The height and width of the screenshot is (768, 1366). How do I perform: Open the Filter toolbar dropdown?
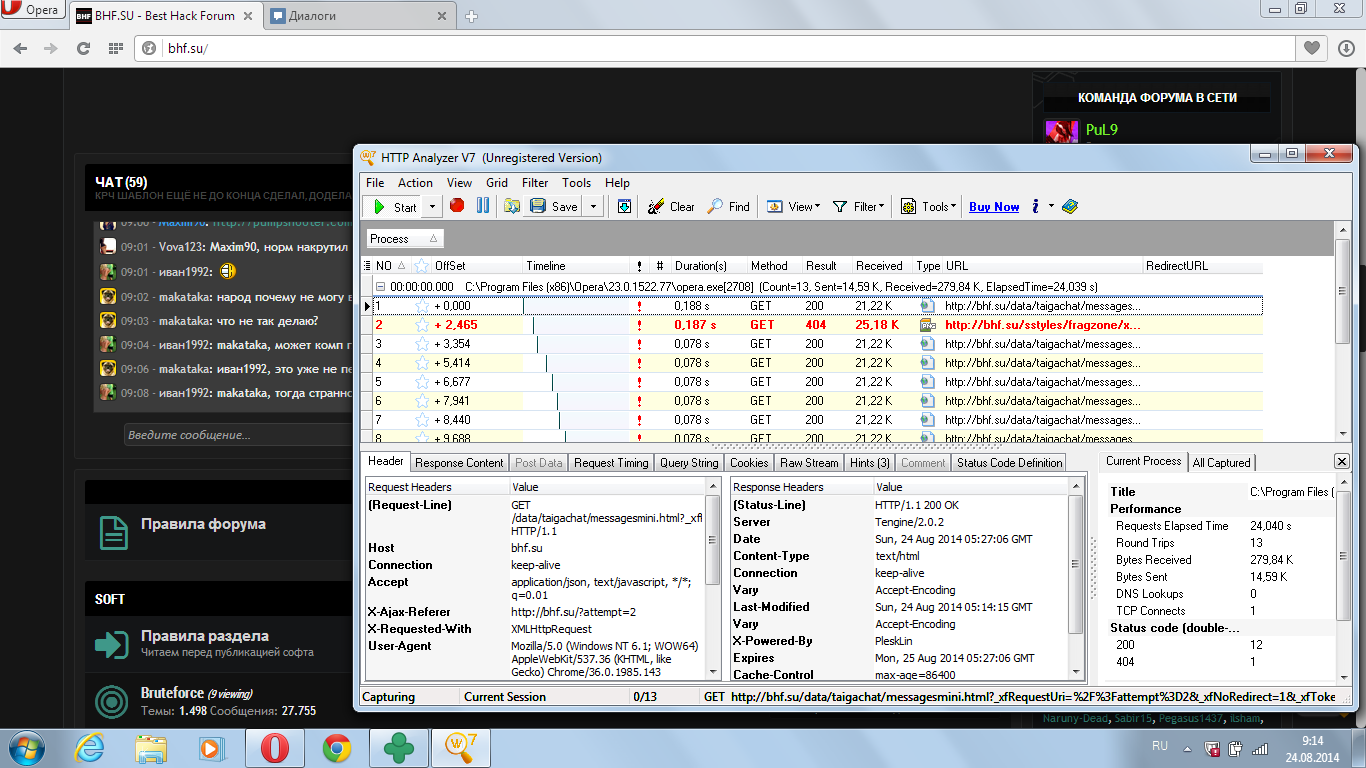[858, 207]
